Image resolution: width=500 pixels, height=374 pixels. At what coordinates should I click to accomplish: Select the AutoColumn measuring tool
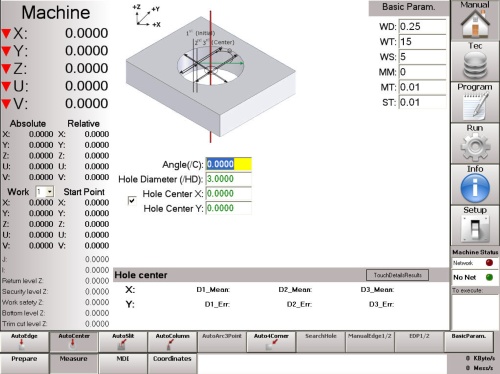(x=172, y=342)
